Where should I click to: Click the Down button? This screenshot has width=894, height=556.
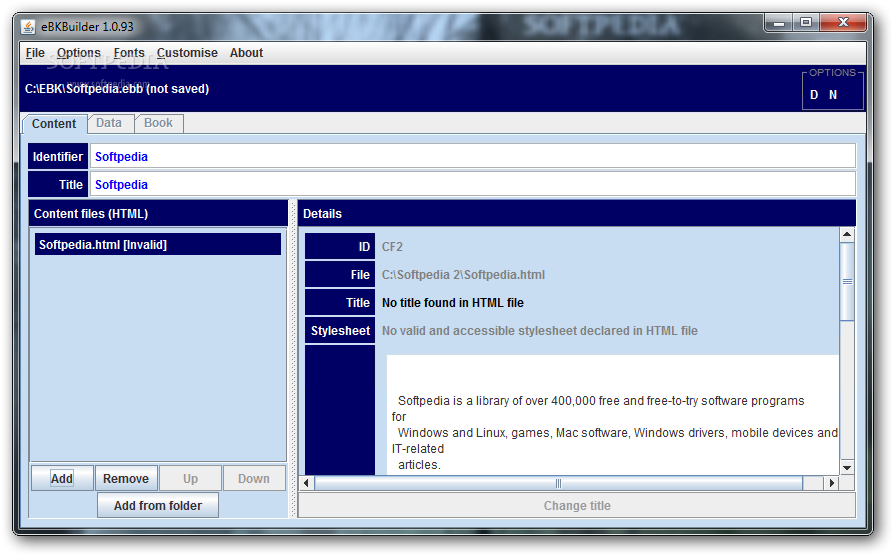254,478
